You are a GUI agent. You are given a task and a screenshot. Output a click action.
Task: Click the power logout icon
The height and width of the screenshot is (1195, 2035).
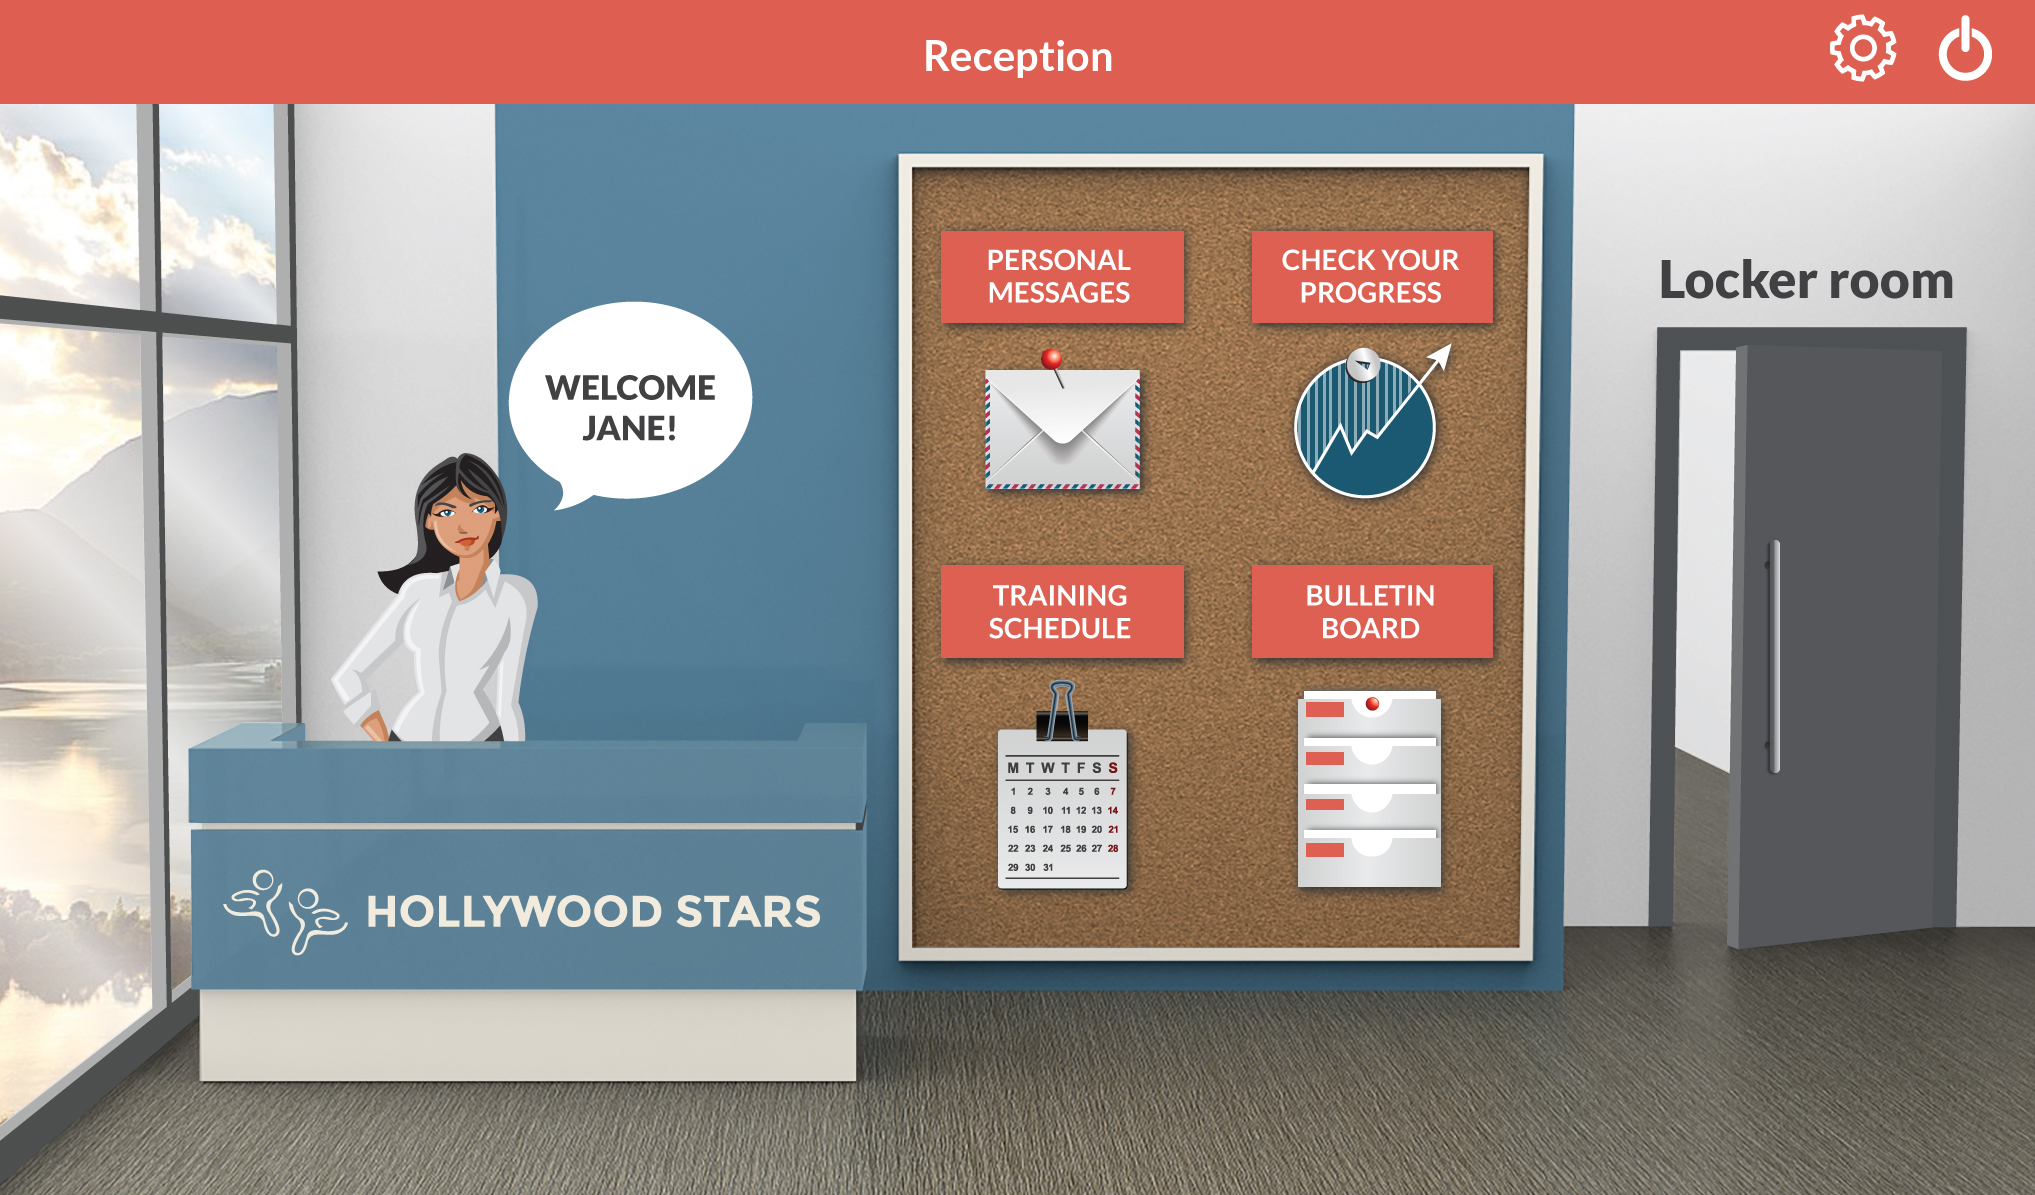point(1965,48)
